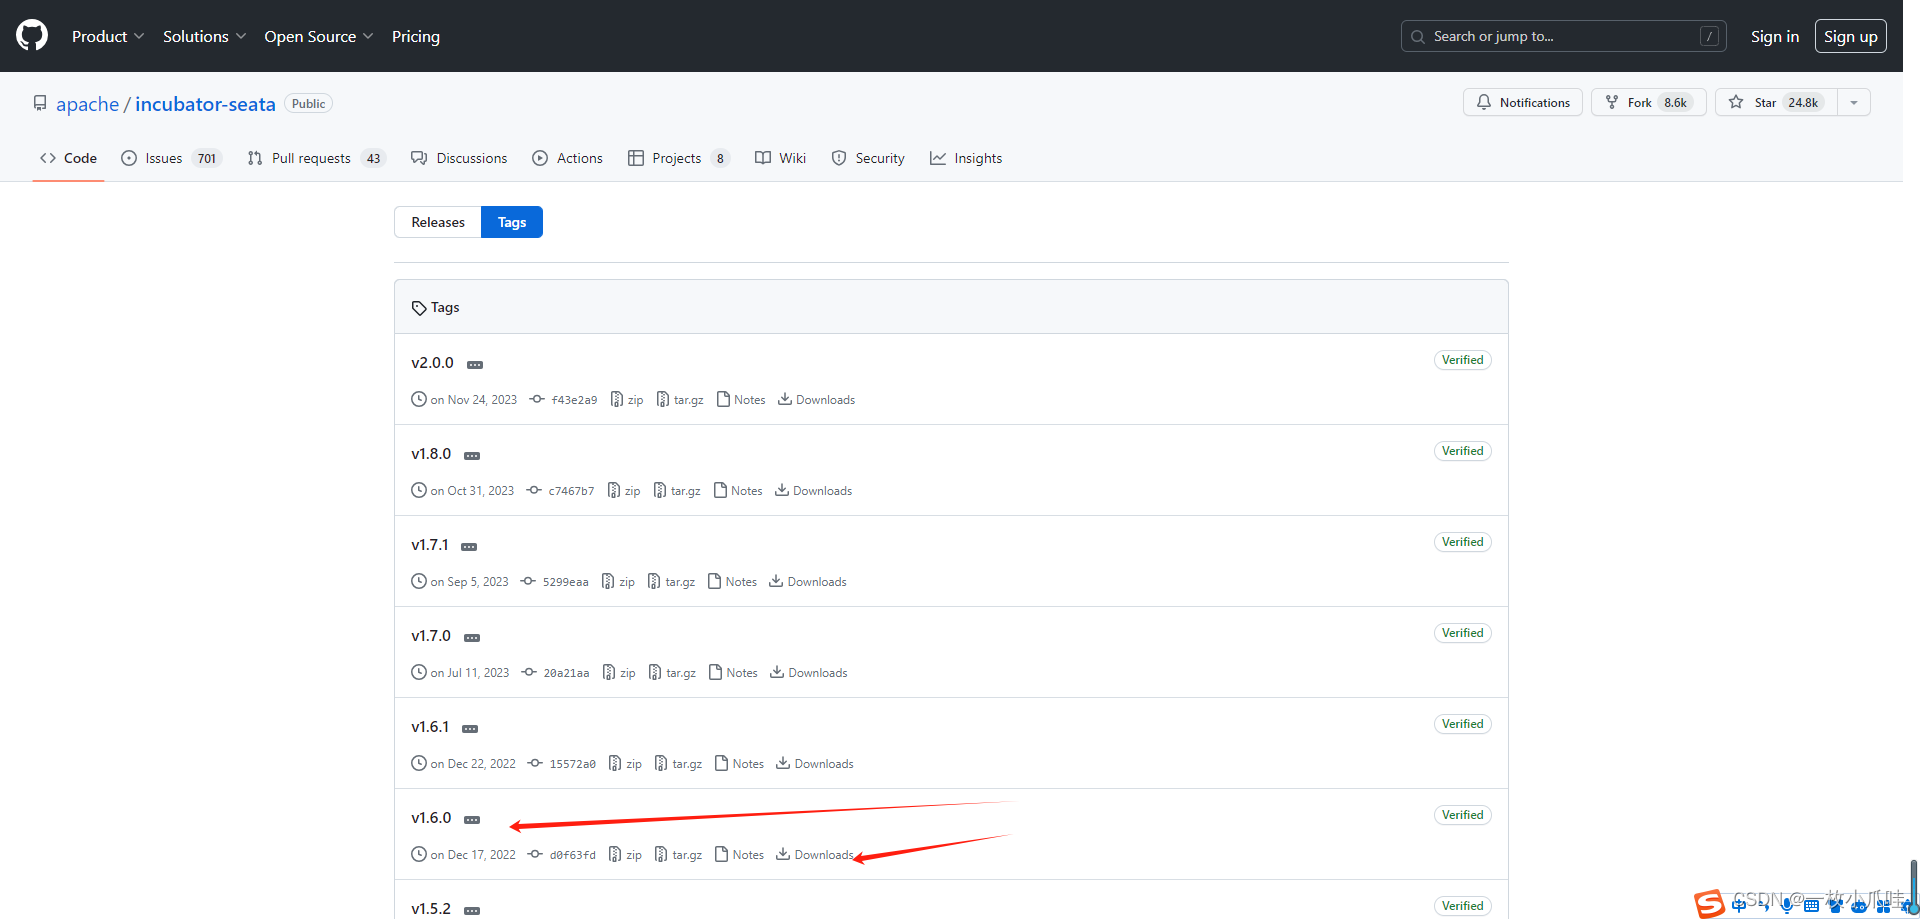This screenshot has width=1920, height=919.
Task: Open the Sogou input method icon
Action: pos(1709,904)
